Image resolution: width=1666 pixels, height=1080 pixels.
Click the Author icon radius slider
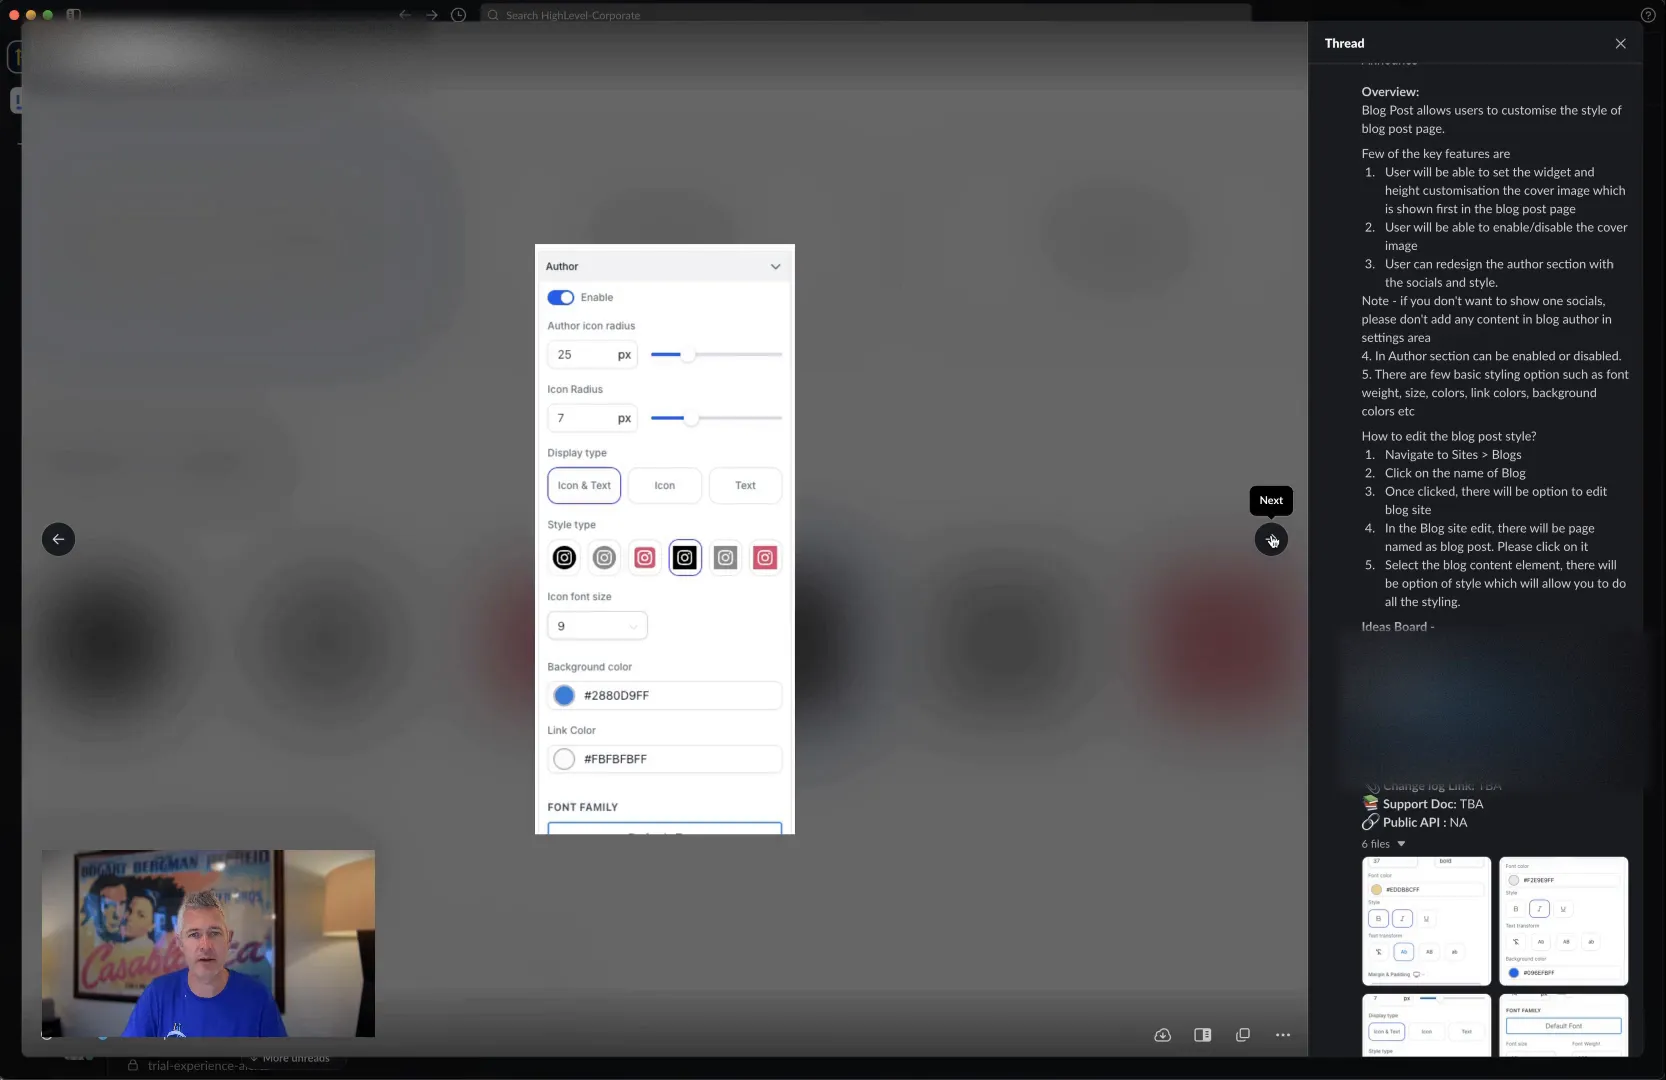(x=716, y=355)
